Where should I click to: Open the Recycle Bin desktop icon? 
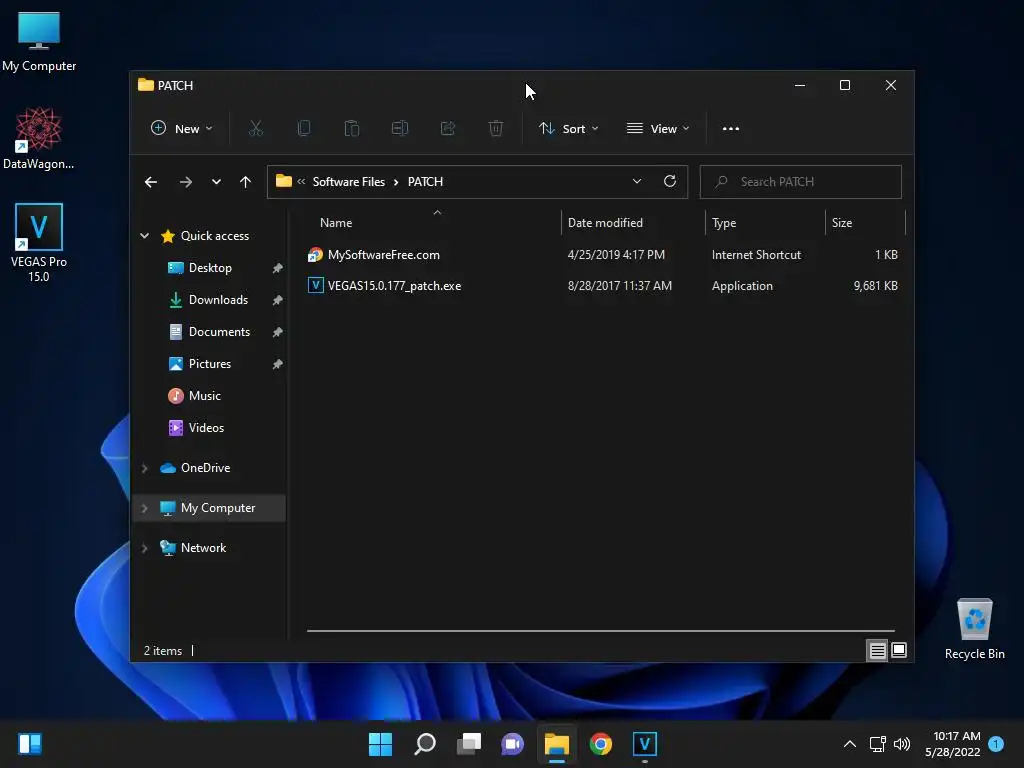974,629
